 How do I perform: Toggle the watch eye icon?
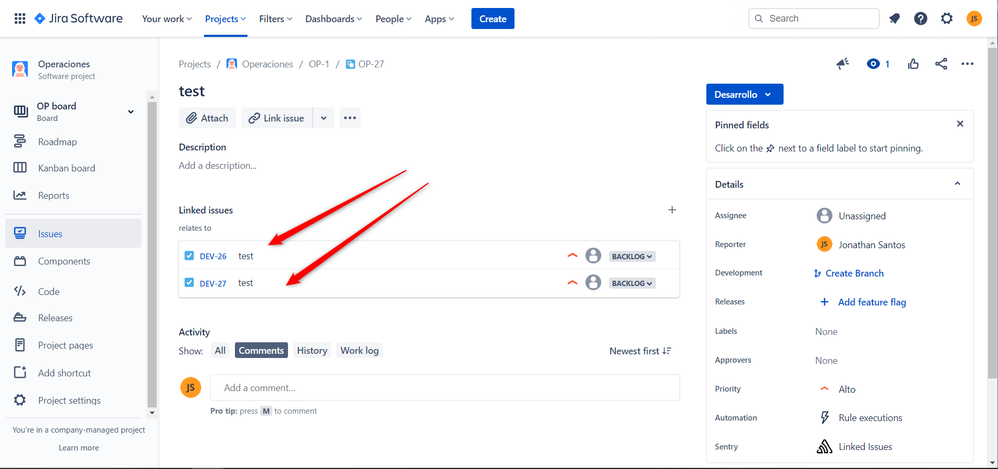[873, 64]
